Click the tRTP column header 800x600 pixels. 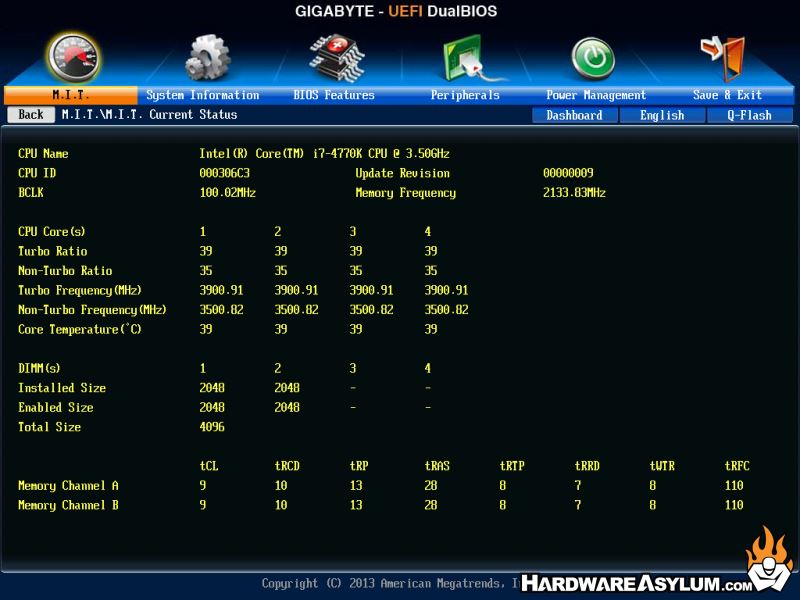(512, 466)
